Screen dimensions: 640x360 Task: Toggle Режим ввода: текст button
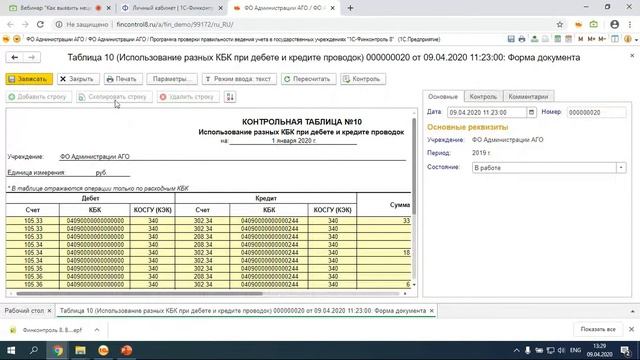coord(239,79)
